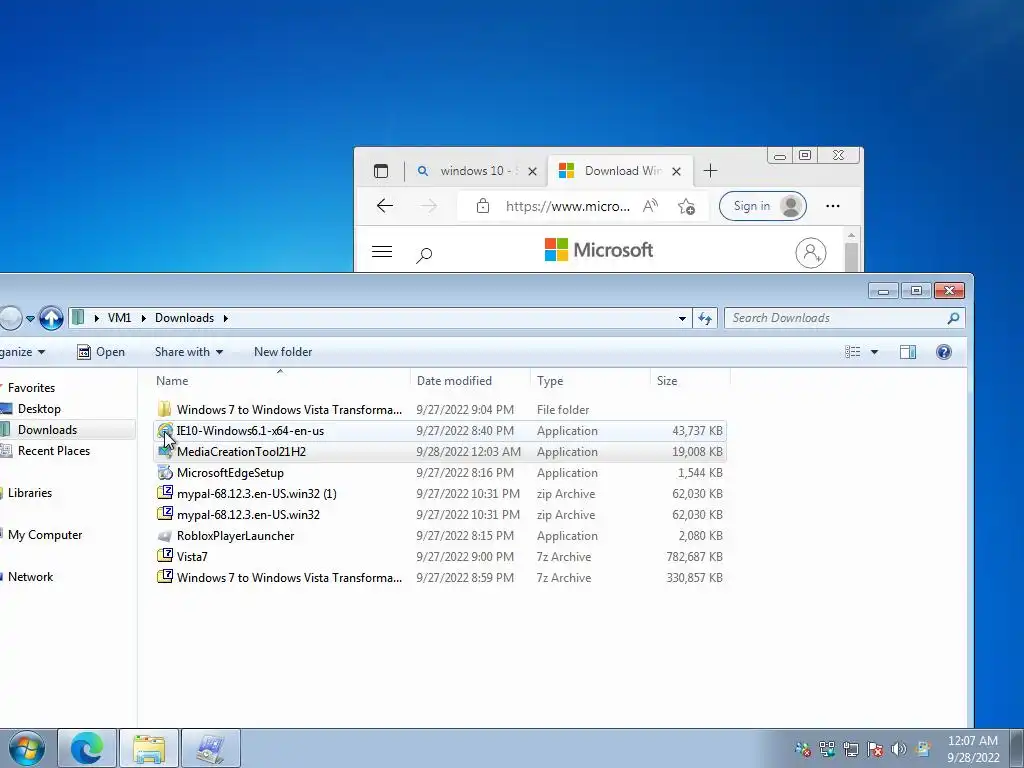Open the view options dropdown arrow
This screenshot has width=1024, height=768.
(x=874, y=353)
